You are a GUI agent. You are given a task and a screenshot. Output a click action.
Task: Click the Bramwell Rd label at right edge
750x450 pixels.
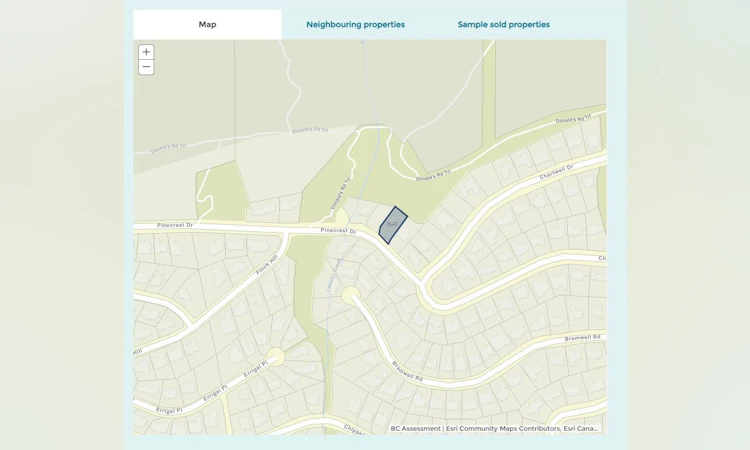pyautogui.click(x=582, y=338)
